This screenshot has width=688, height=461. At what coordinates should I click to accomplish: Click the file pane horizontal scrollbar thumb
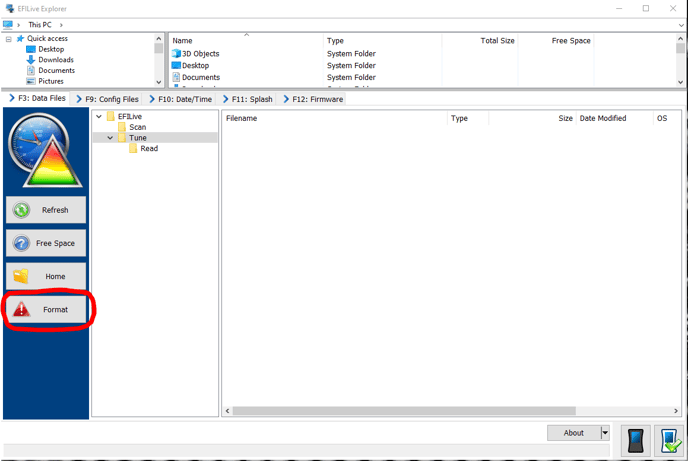404,411
